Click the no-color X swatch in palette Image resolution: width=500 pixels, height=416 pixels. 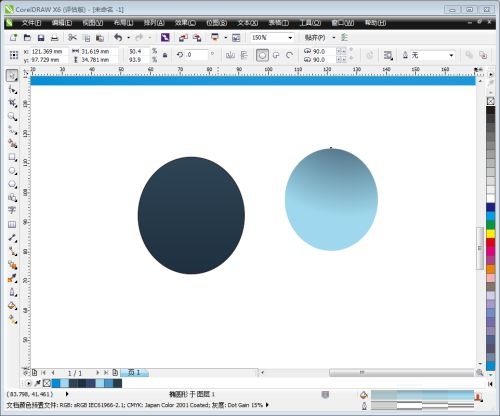click(491, 101)
